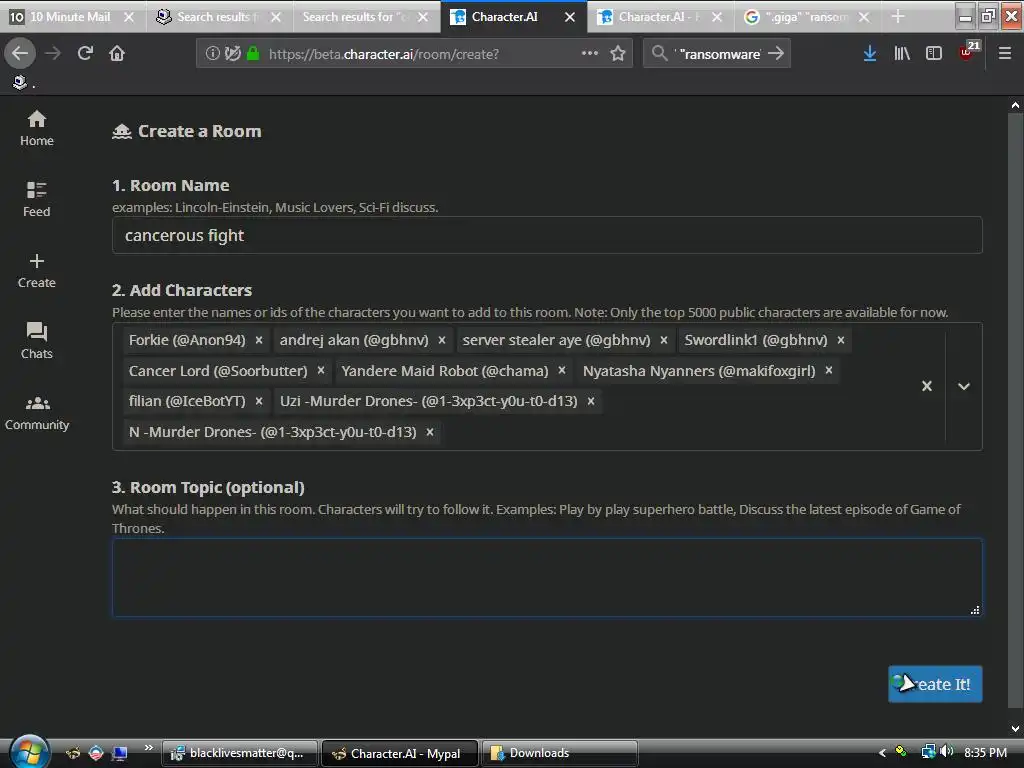Click the Create It! button
The width and height of the screenshot is (1024, 768).
(x=935, y=684)
